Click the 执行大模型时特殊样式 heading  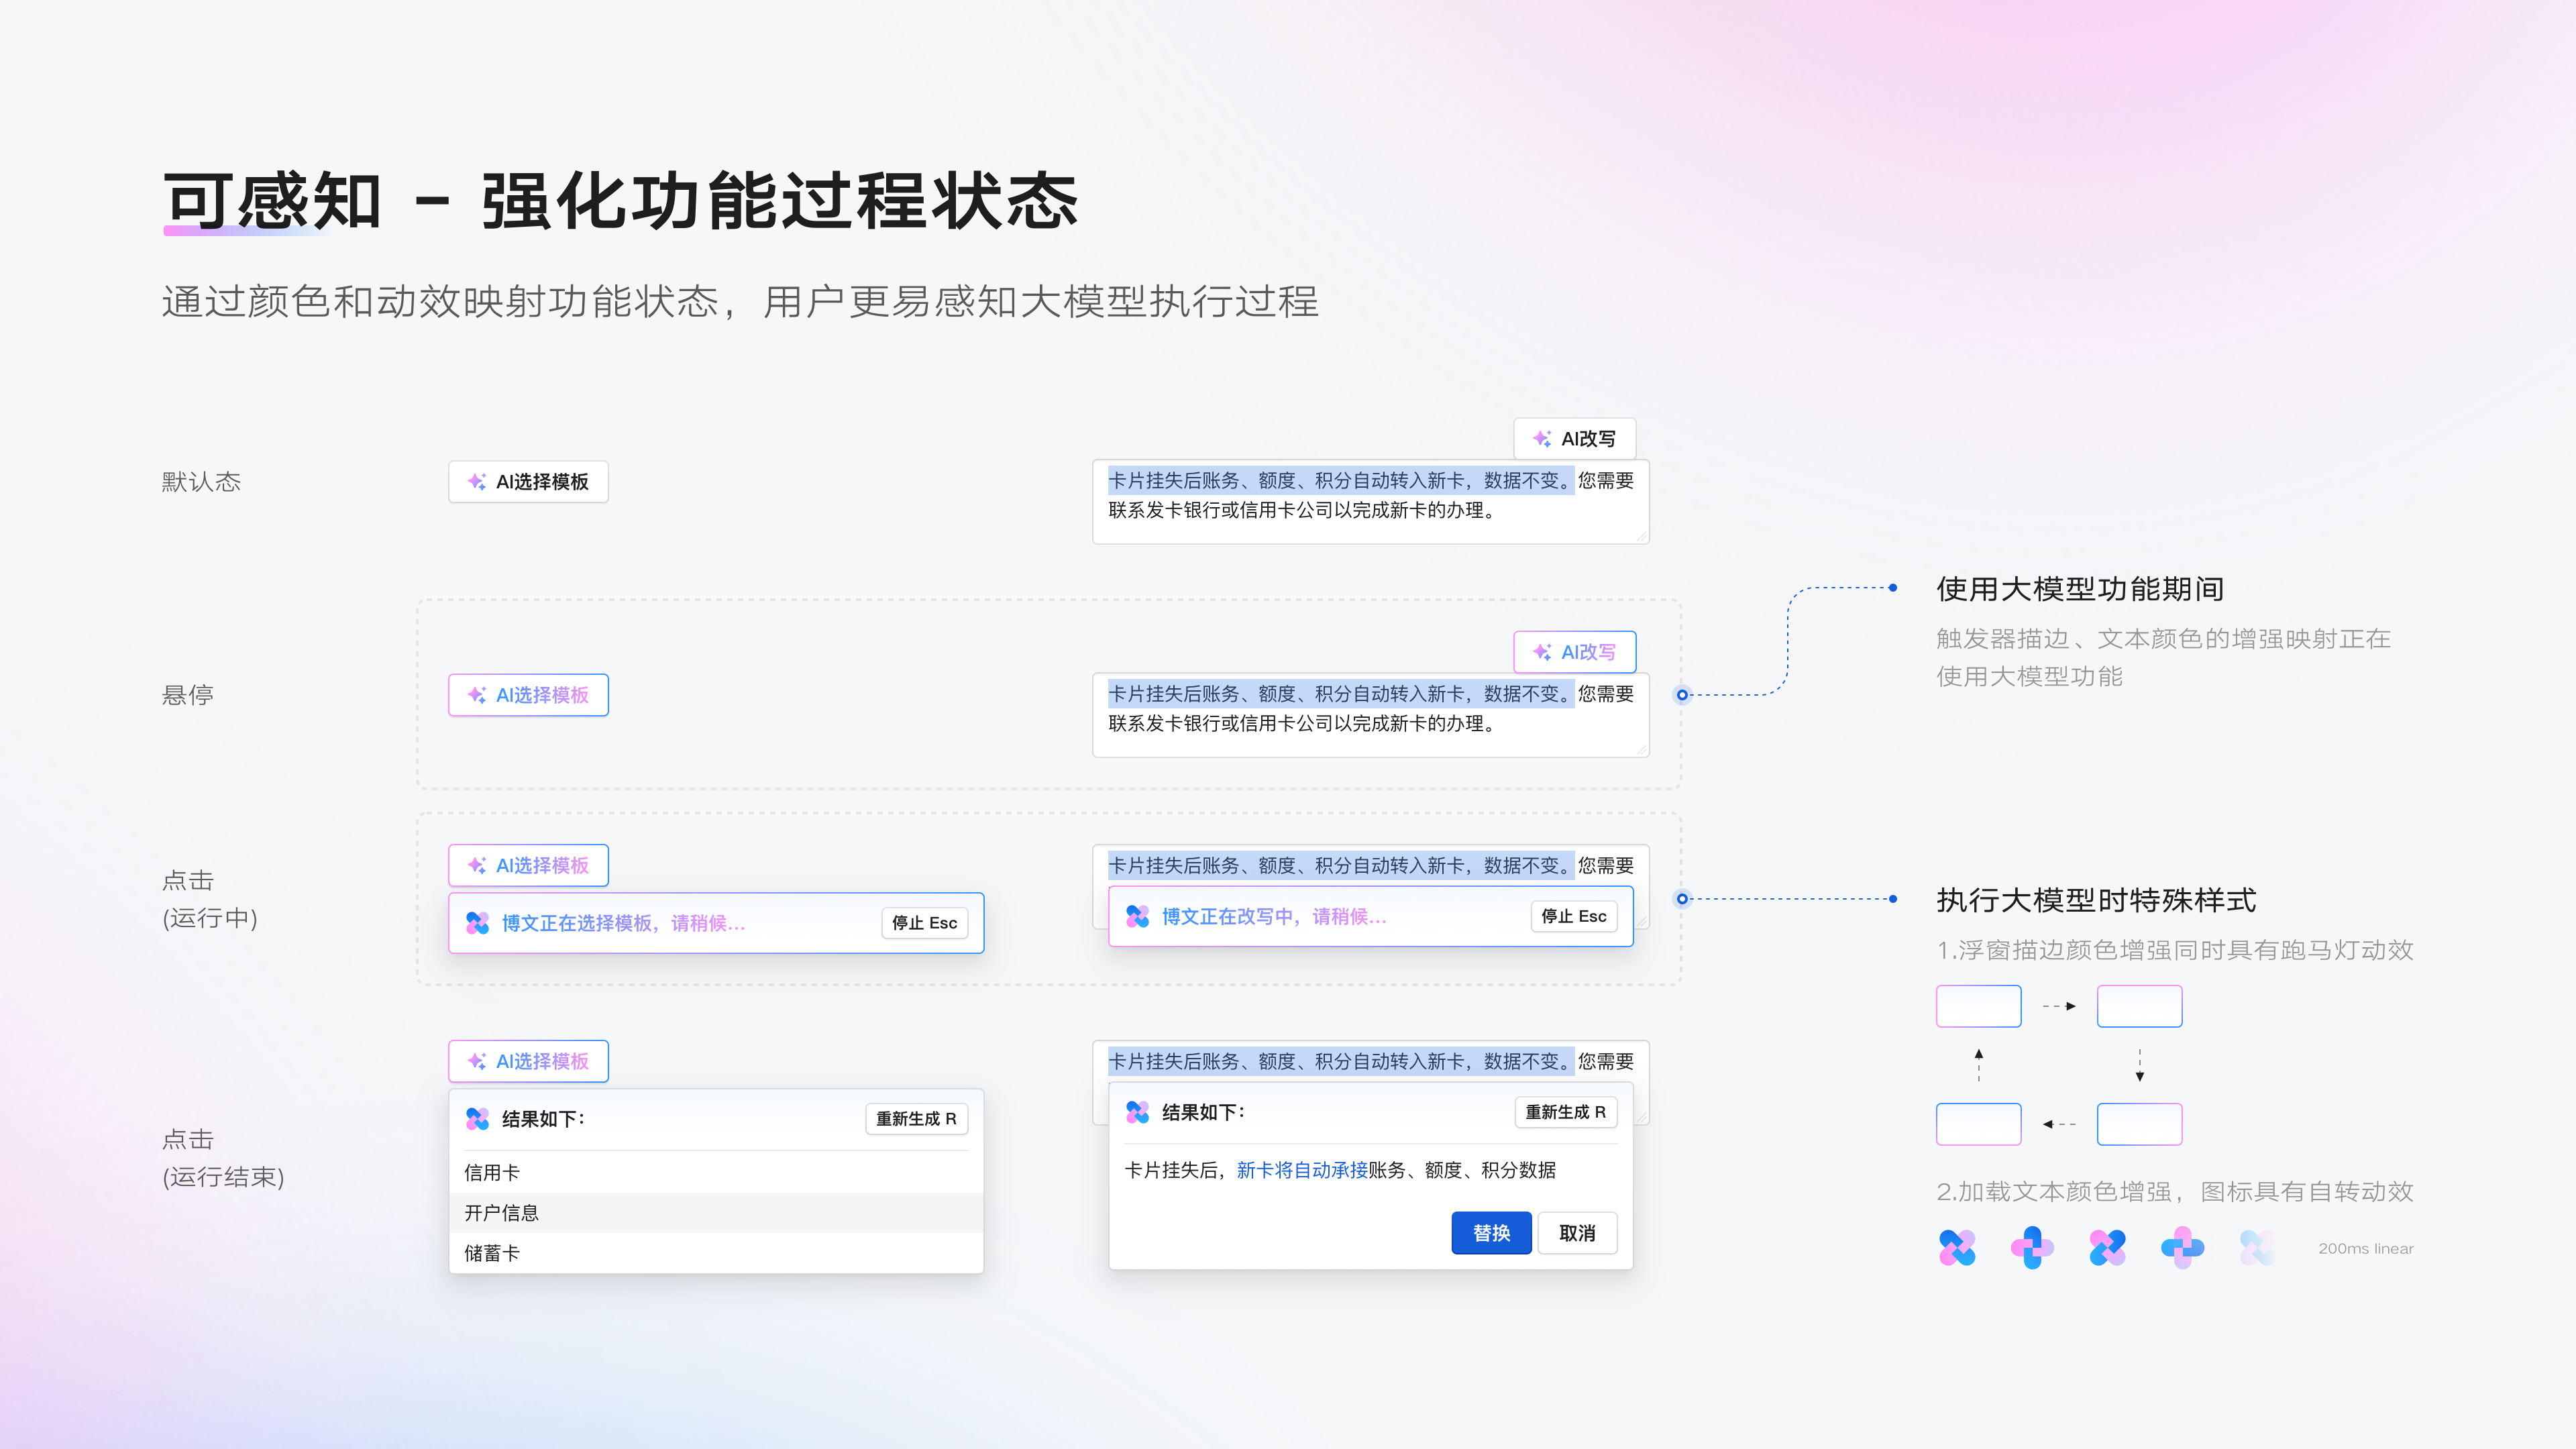pyautogui.click(x=2096, y=900)
